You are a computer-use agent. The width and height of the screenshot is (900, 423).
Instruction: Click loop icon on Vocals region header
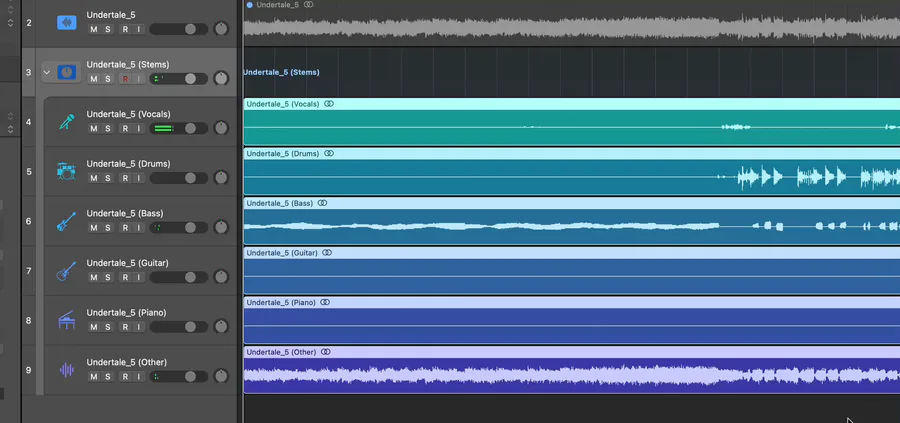click(x=329, y=104)
